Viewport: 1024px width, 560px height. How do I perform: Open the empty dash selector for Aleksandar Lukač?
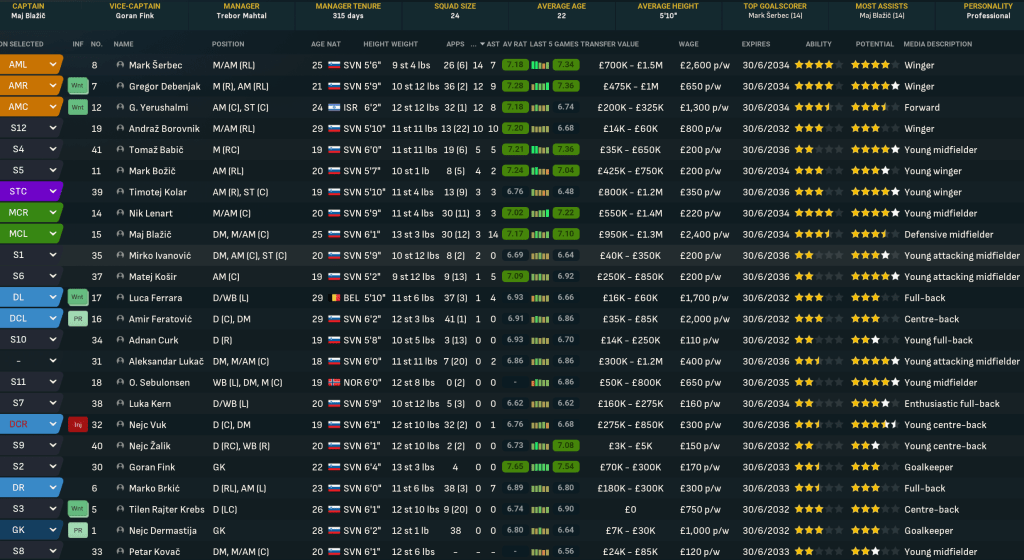(30, 361)
